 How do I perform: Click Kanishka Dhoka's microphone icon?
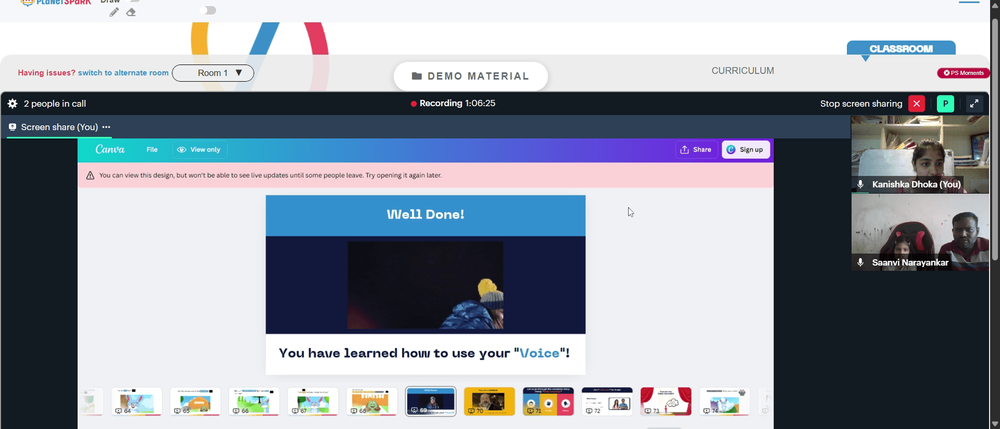tap(860, 184)
